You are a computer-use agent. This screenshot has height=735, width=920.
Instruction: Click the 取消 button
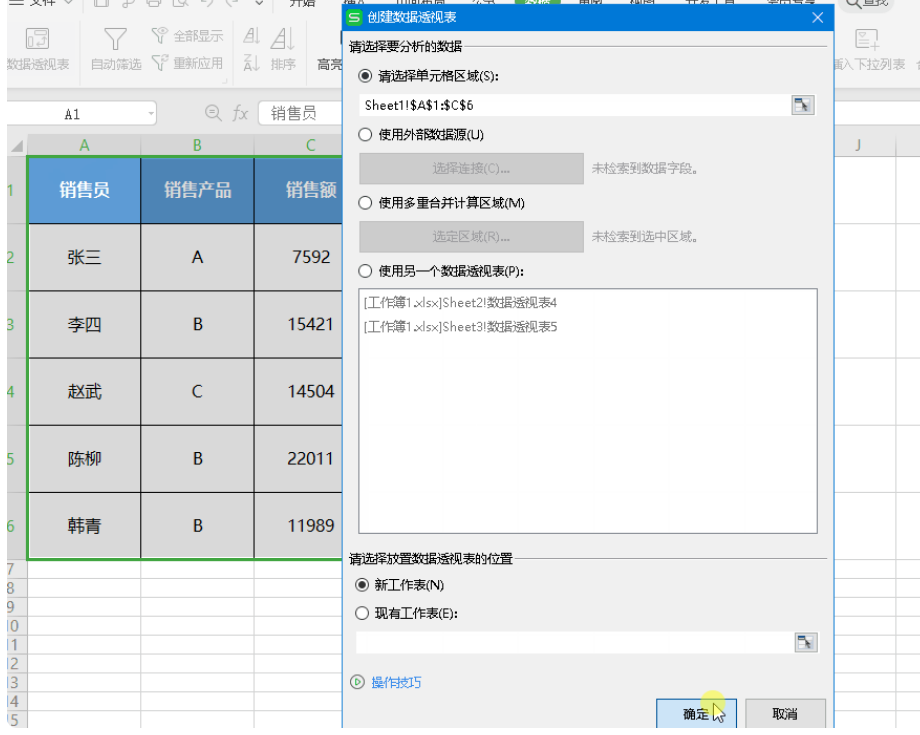click(x=785, y=713)
